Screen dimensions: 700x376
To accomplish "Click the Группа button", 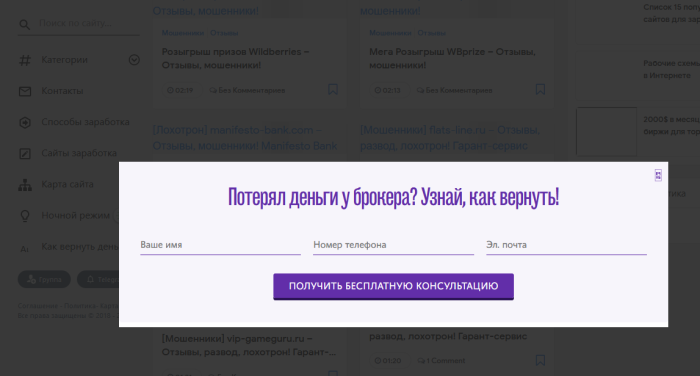I will 44,280.
